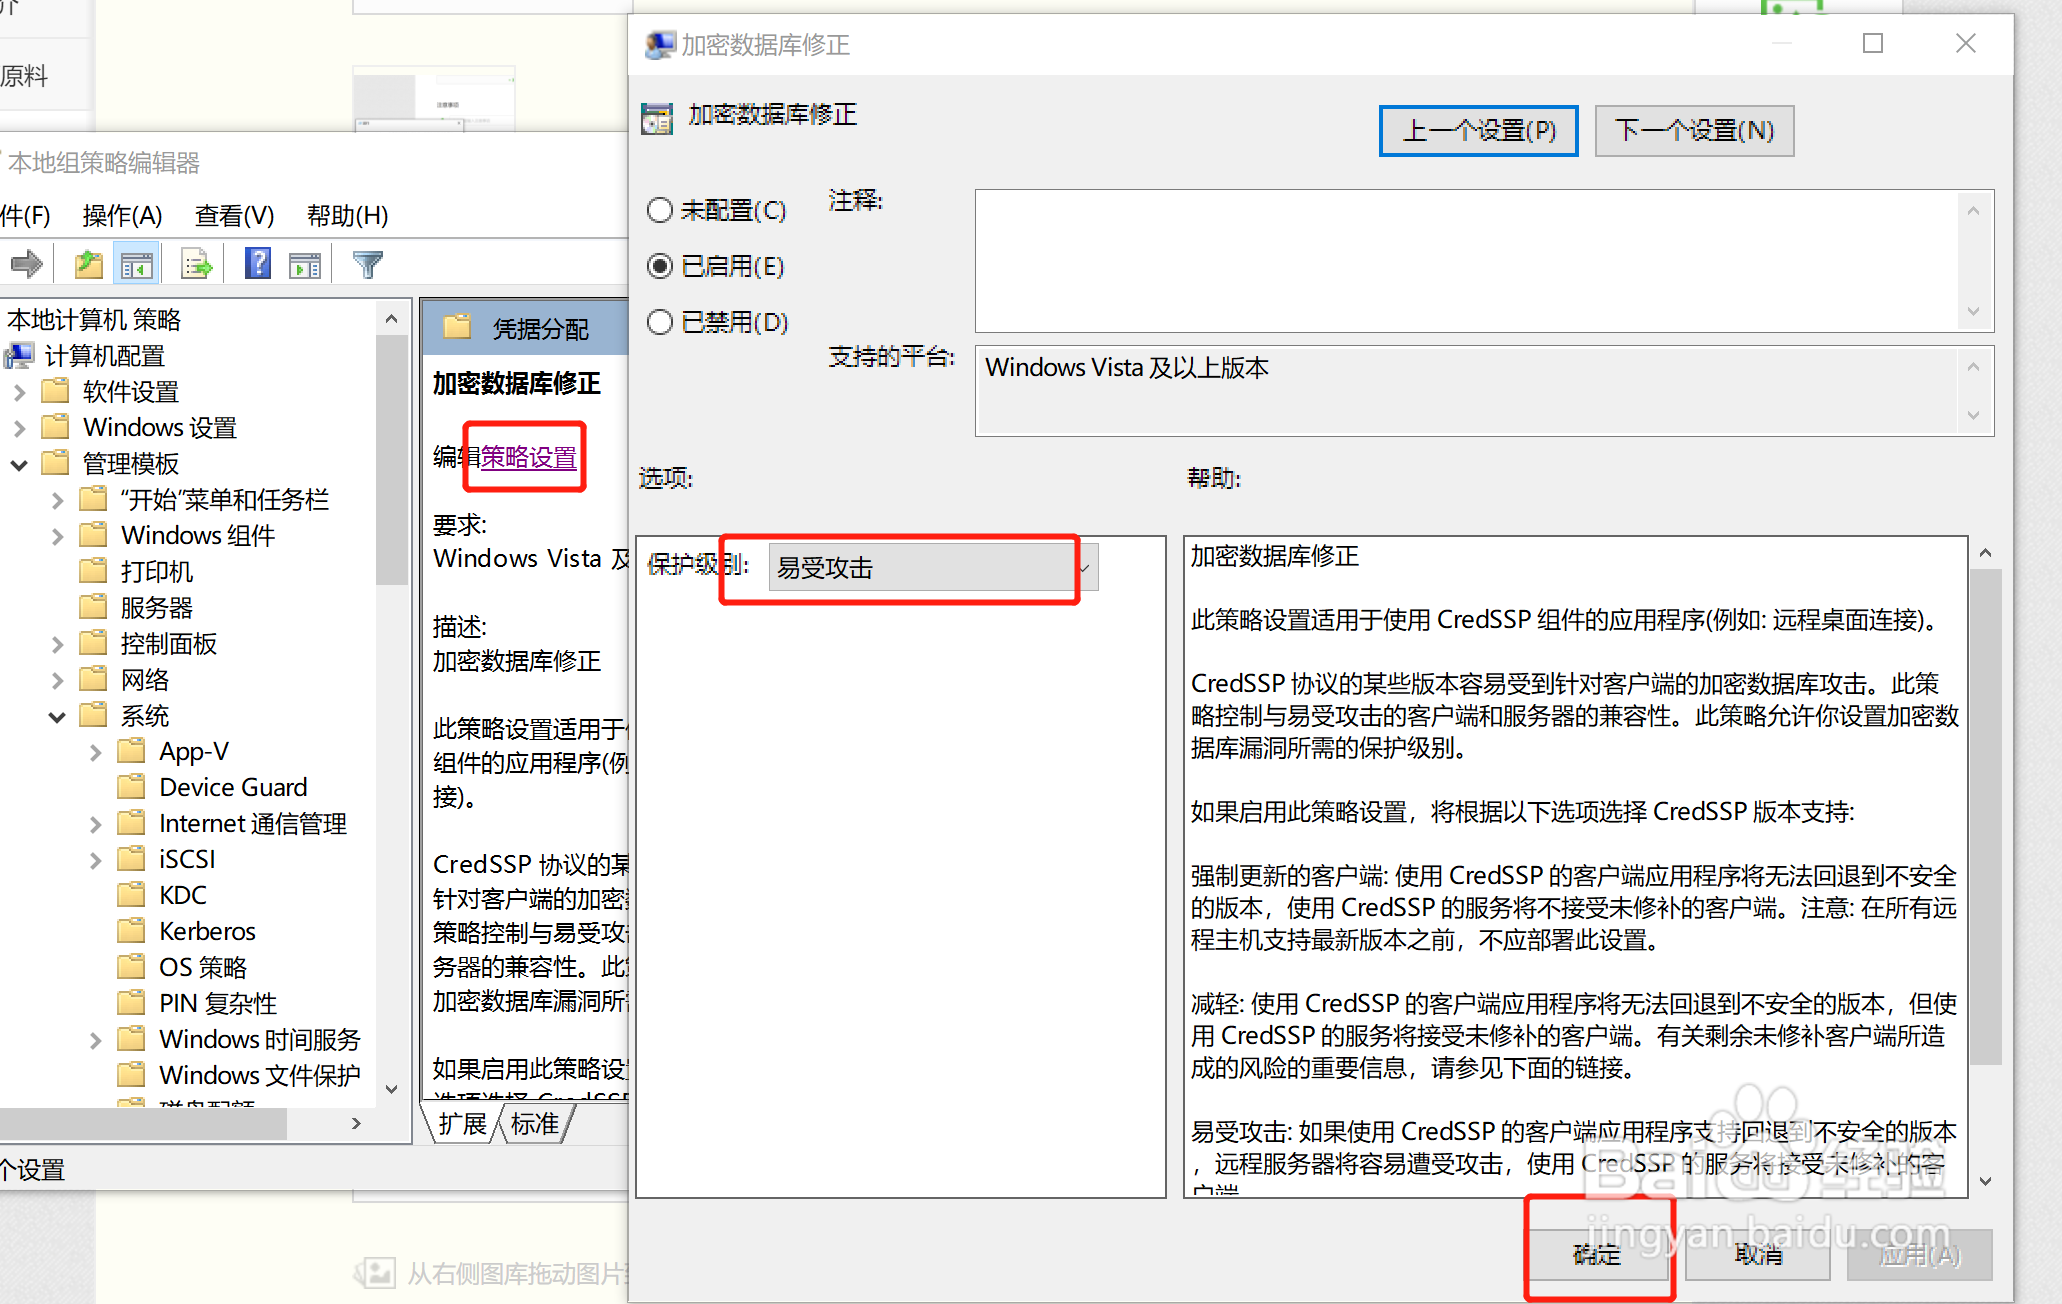Image resolution: width=2062 pixels, height=1304 pixels.
Task: Expand the App-V tree node
Action: click(x=95, y=752)
